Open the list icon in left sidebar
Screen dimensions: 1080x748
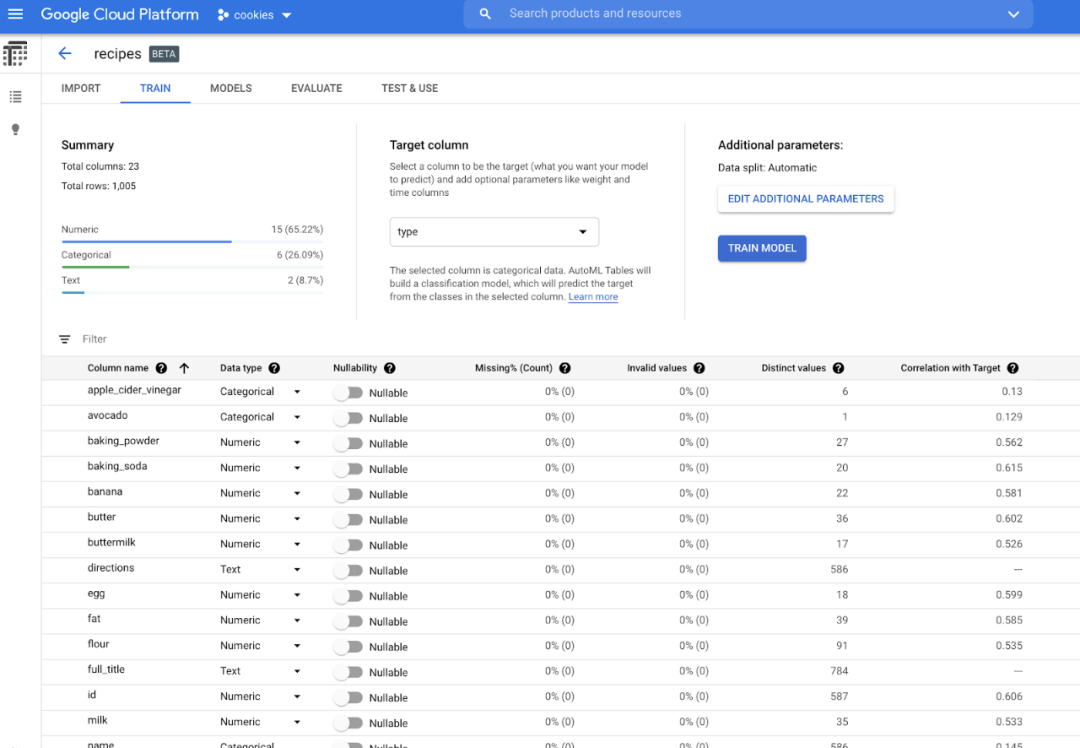15,97
